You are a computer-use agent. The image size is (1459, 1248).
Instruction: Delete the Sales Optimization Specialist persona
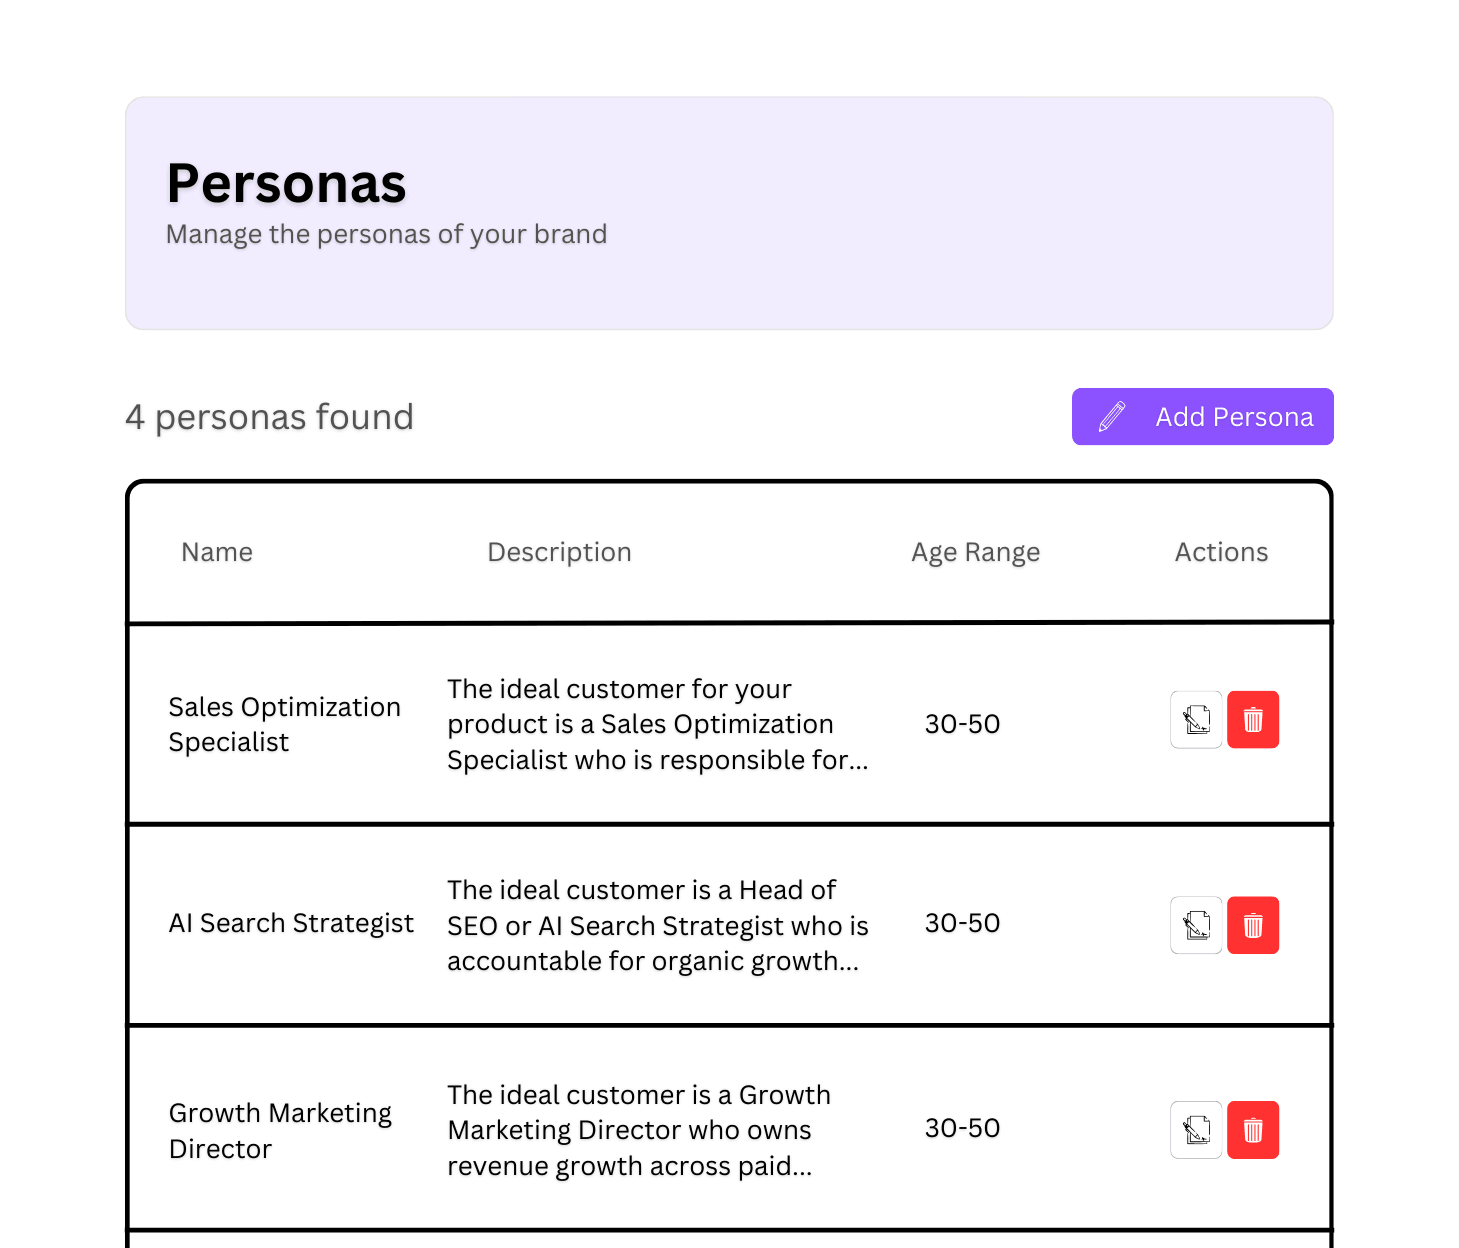pyautogui.click(x=1253, y=719)
